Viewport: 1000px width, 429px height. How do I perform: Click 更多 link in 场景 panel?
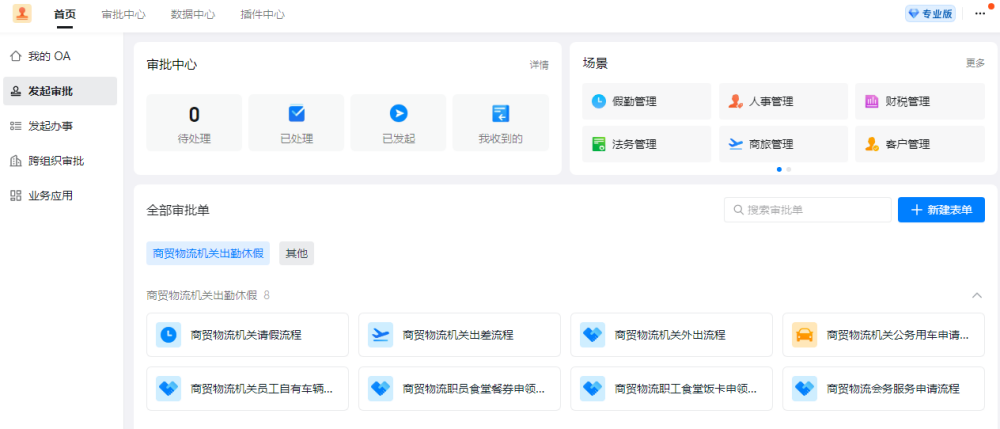[x=975, y=63]
